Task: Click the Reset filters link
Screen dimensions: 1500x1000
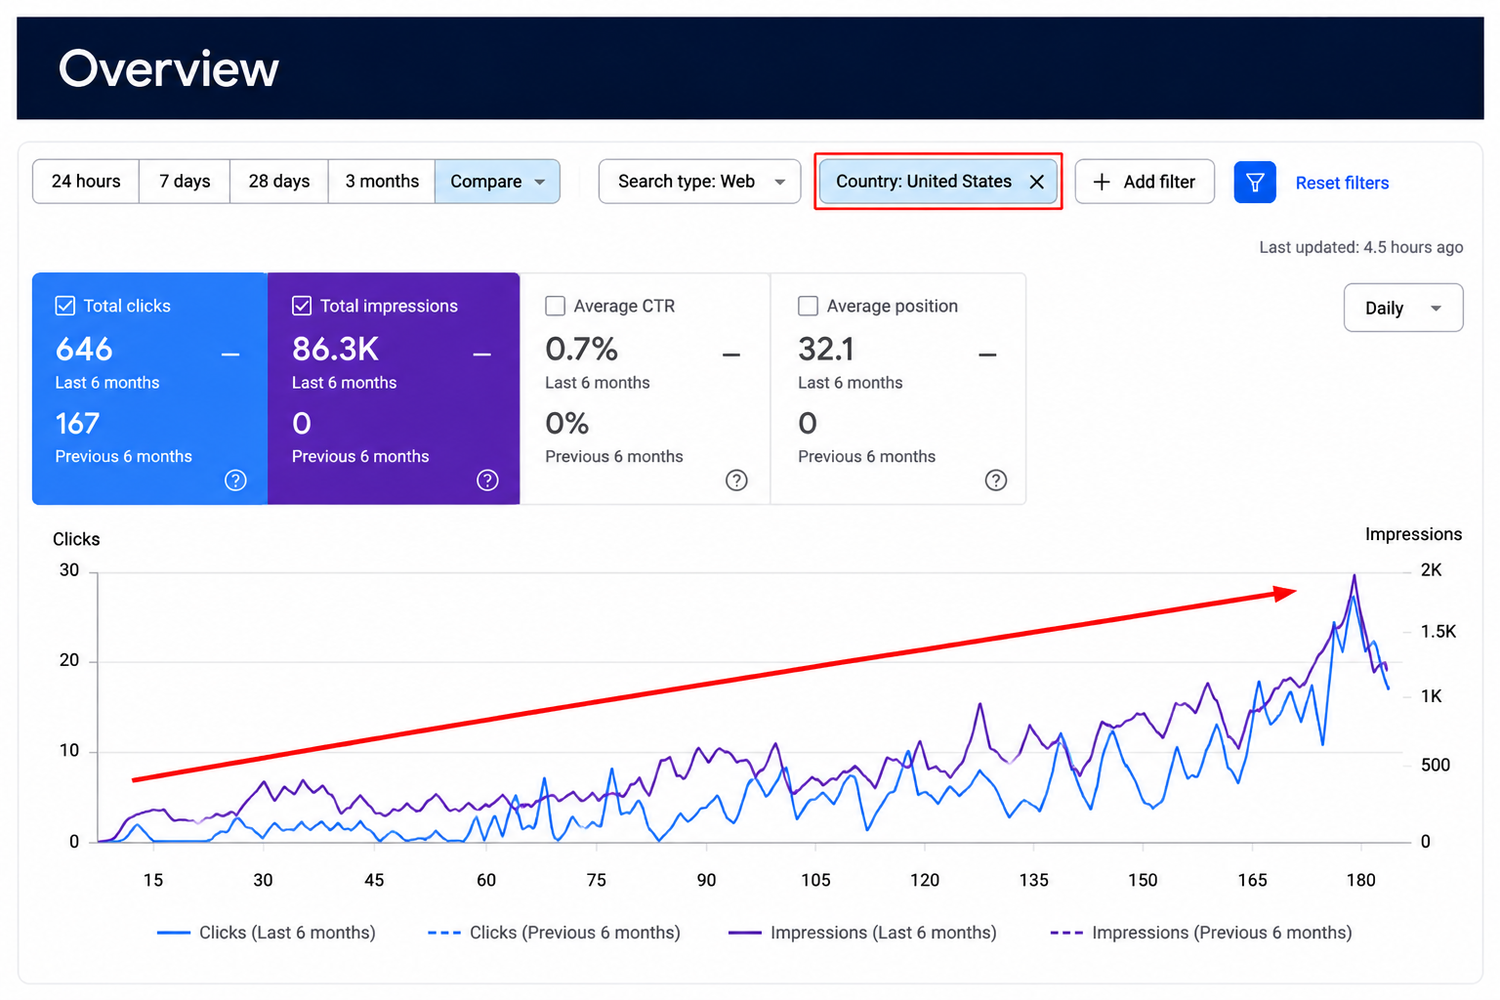Action: pyautogui.click(x=1342, y=183)
